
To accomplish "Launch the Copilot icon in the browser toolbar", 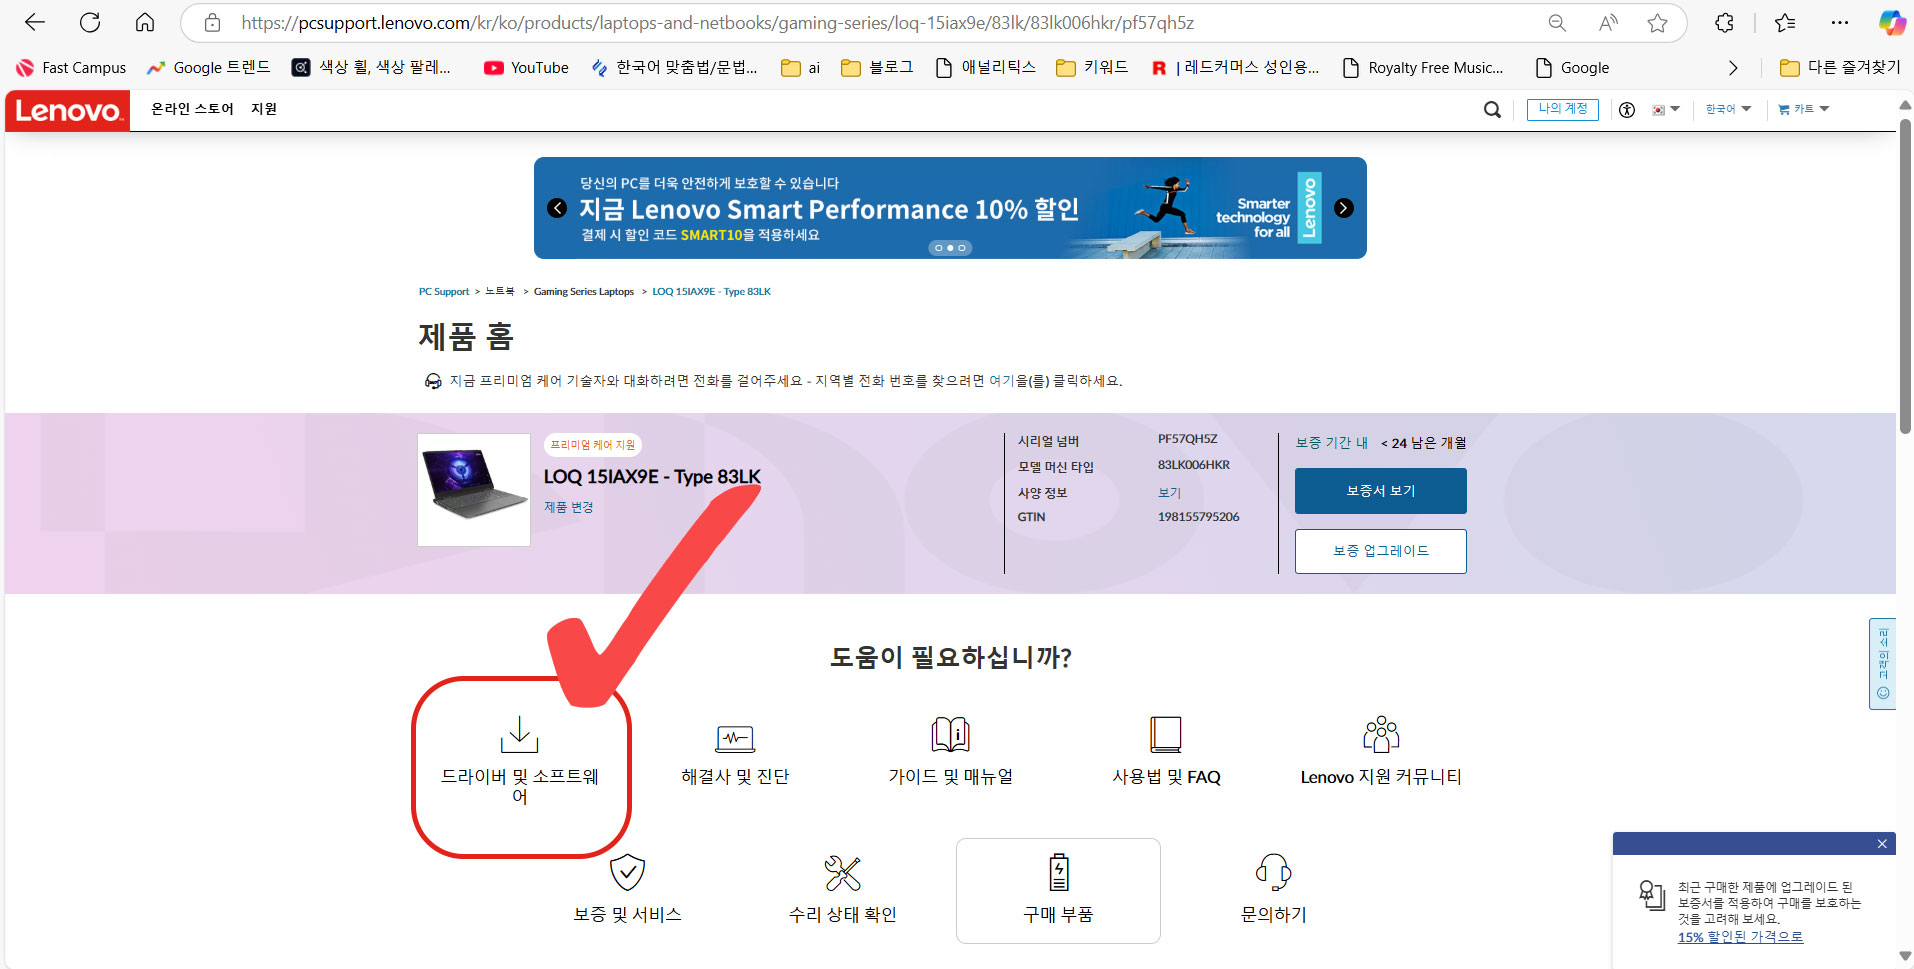I will (1891, 23).
